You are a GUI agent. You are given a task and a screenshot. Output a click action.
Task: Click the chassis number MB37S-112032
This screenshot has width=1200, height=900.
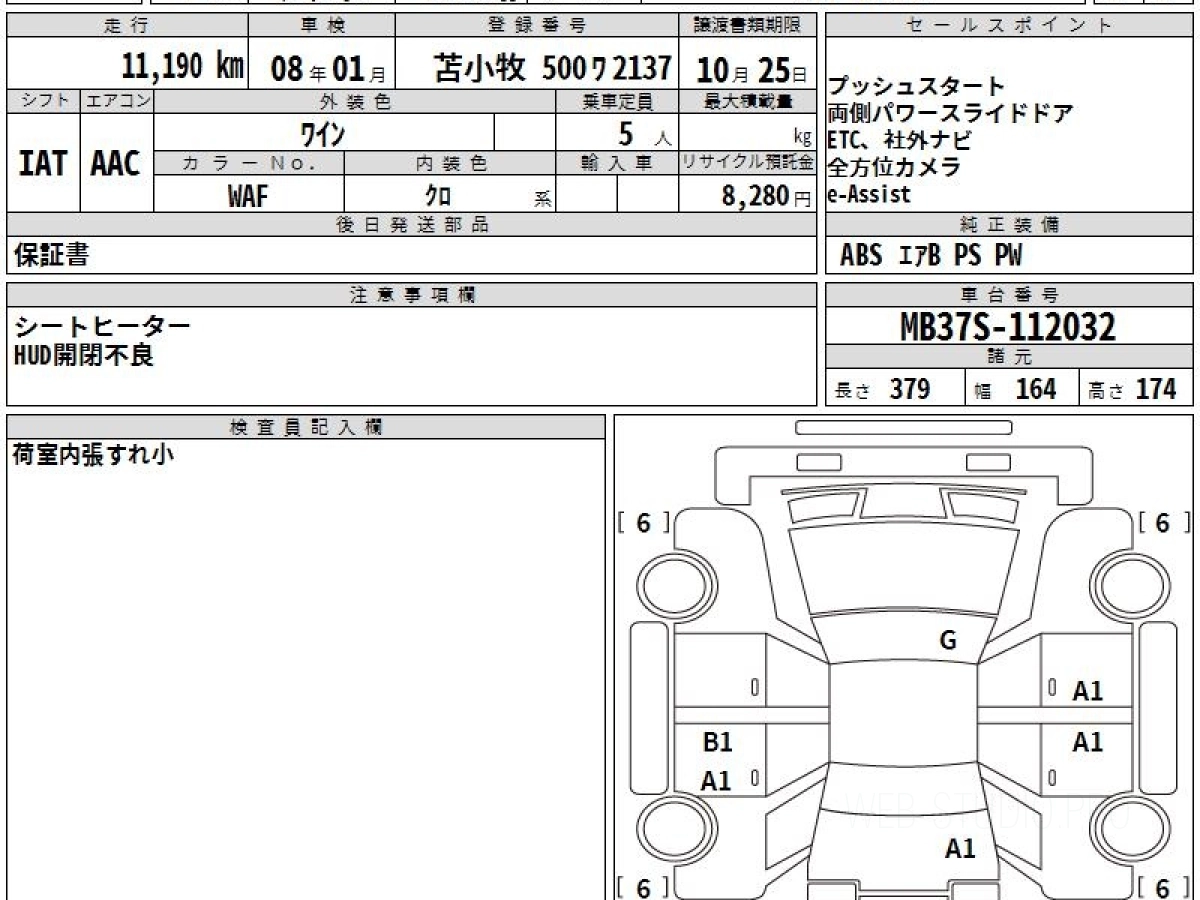tap(1008, 326)
